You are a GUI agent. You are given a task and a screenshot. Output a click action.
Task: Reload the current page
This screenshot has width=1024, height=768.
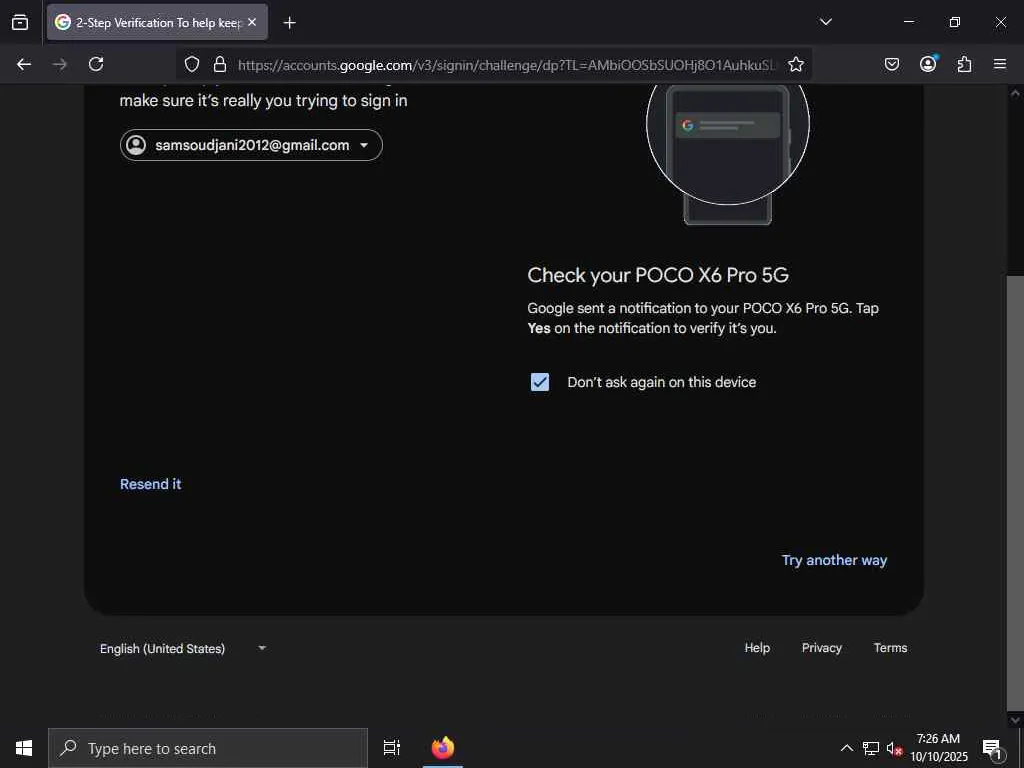(x=96, y=64)
